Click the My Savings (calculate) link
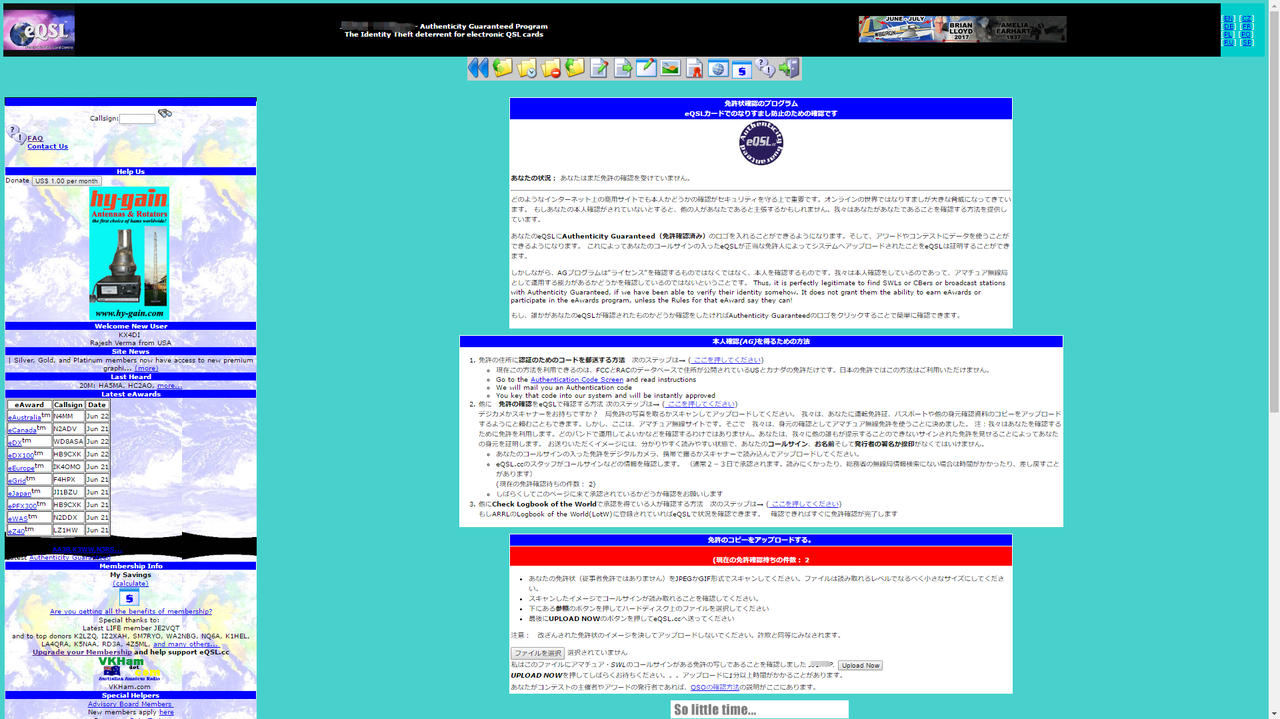Image resolution: width=1280 pixels, height=719 pixels. [x=130, y=583]
